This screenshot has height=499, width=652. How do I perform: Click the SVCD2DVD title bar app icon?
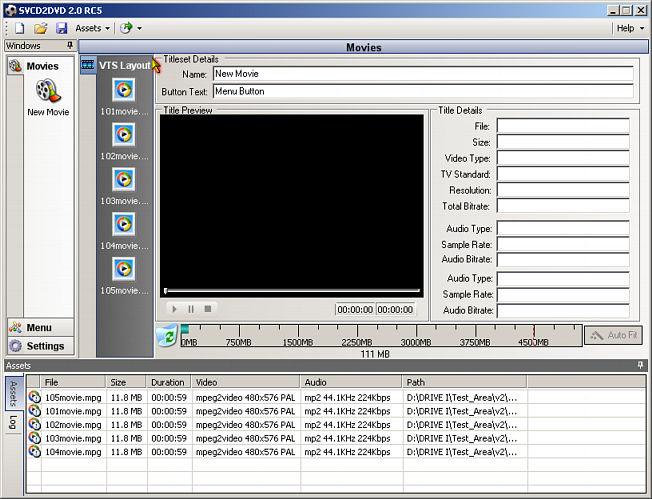pyautogui.click(x=11, y=10)
